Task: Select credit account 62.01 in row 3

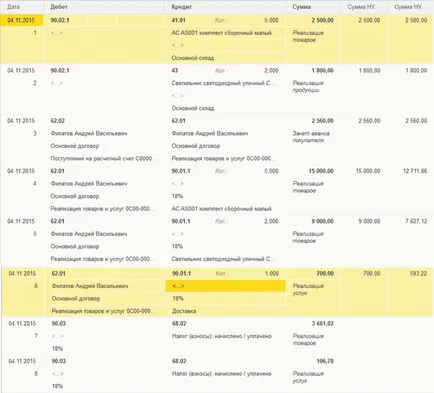Action: tap(178, 121)
